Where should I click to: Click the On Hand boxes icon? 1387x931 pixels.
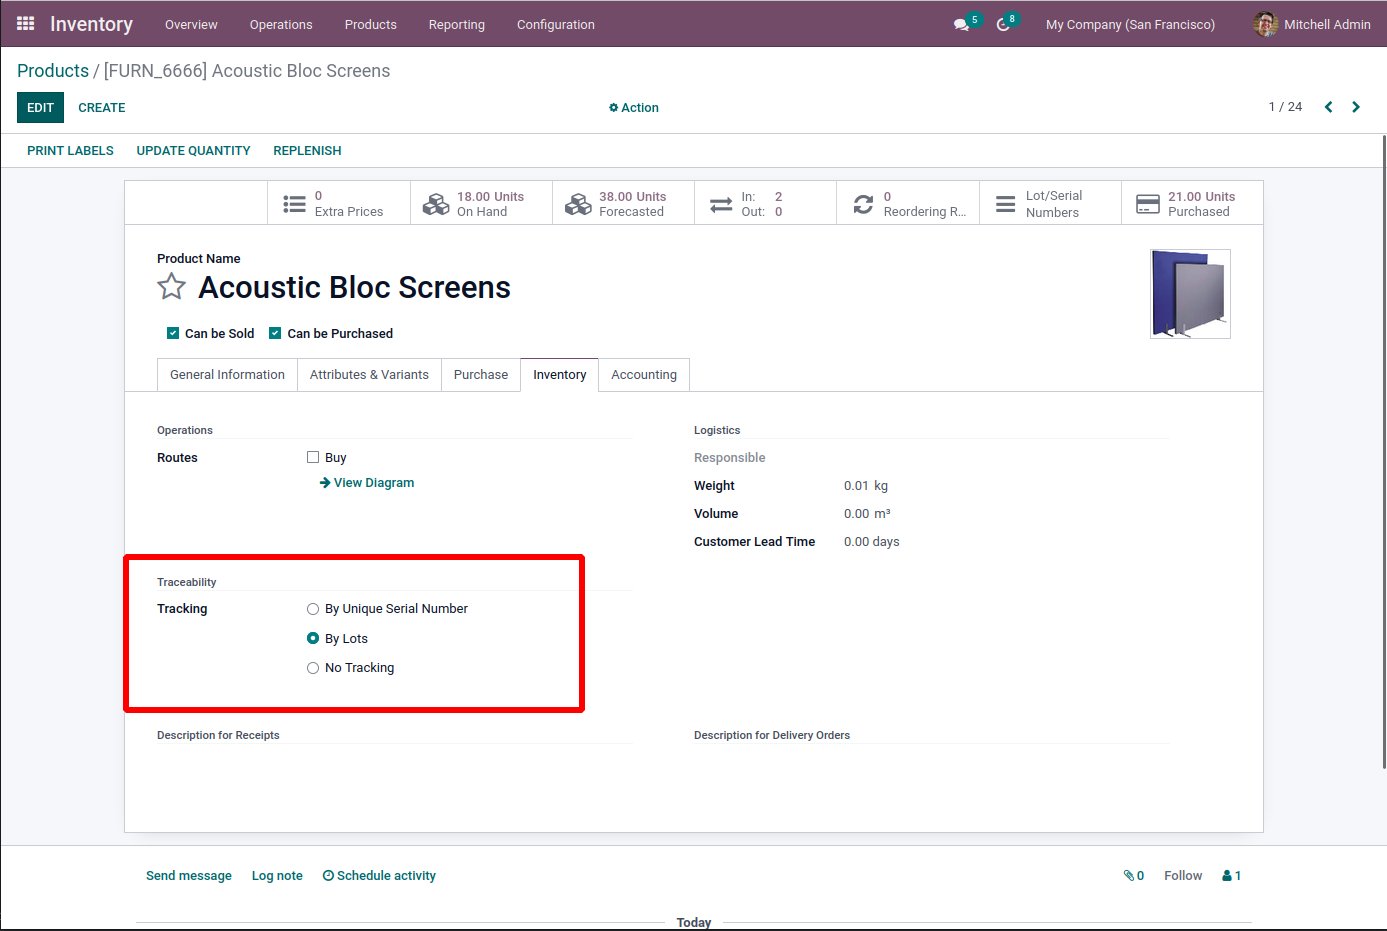click(436, 204)
